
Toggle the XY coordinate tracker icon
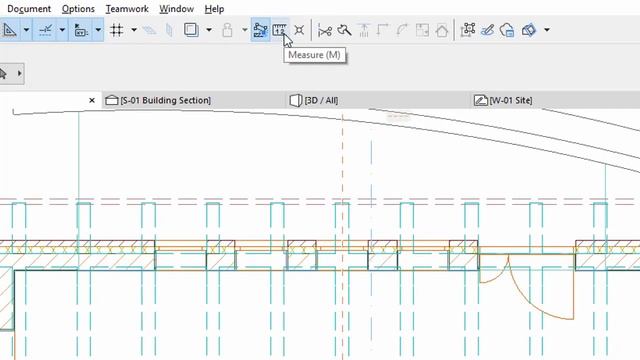tap(81, 30)
